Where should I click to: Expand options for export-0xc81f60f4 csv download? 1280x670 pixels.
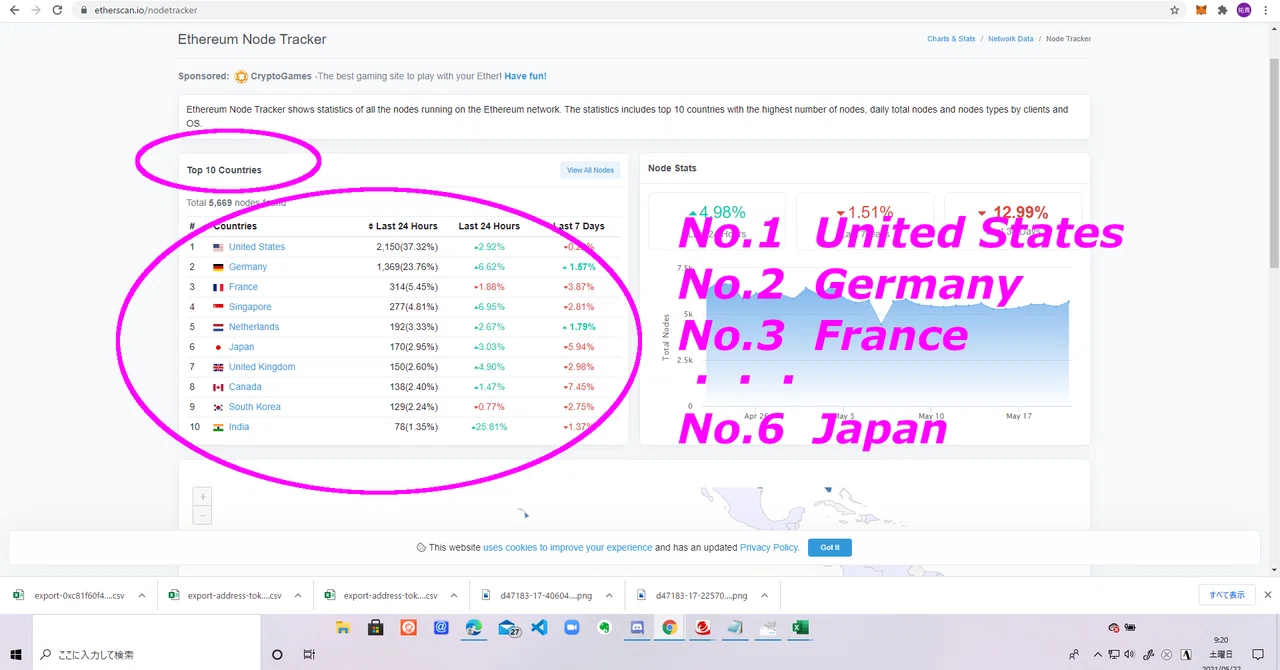click(141, 595)
